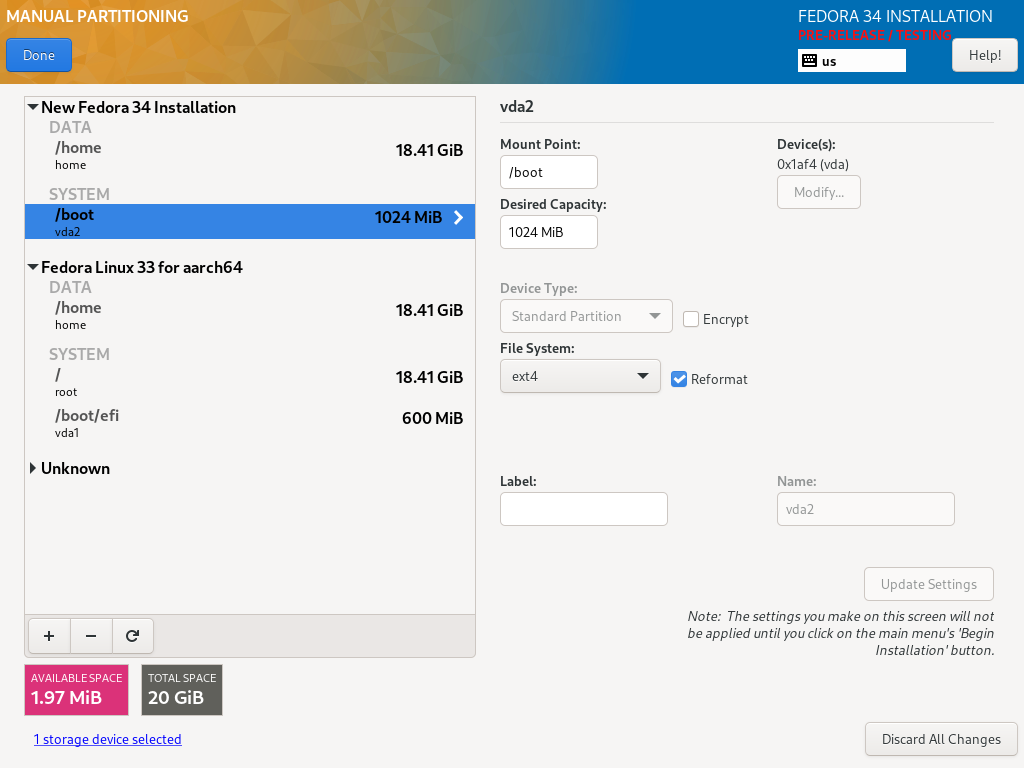Screen dimensions: 1024x768
Task: Click the Label input field
Action: pyautogui.click(x=584, y=509)
